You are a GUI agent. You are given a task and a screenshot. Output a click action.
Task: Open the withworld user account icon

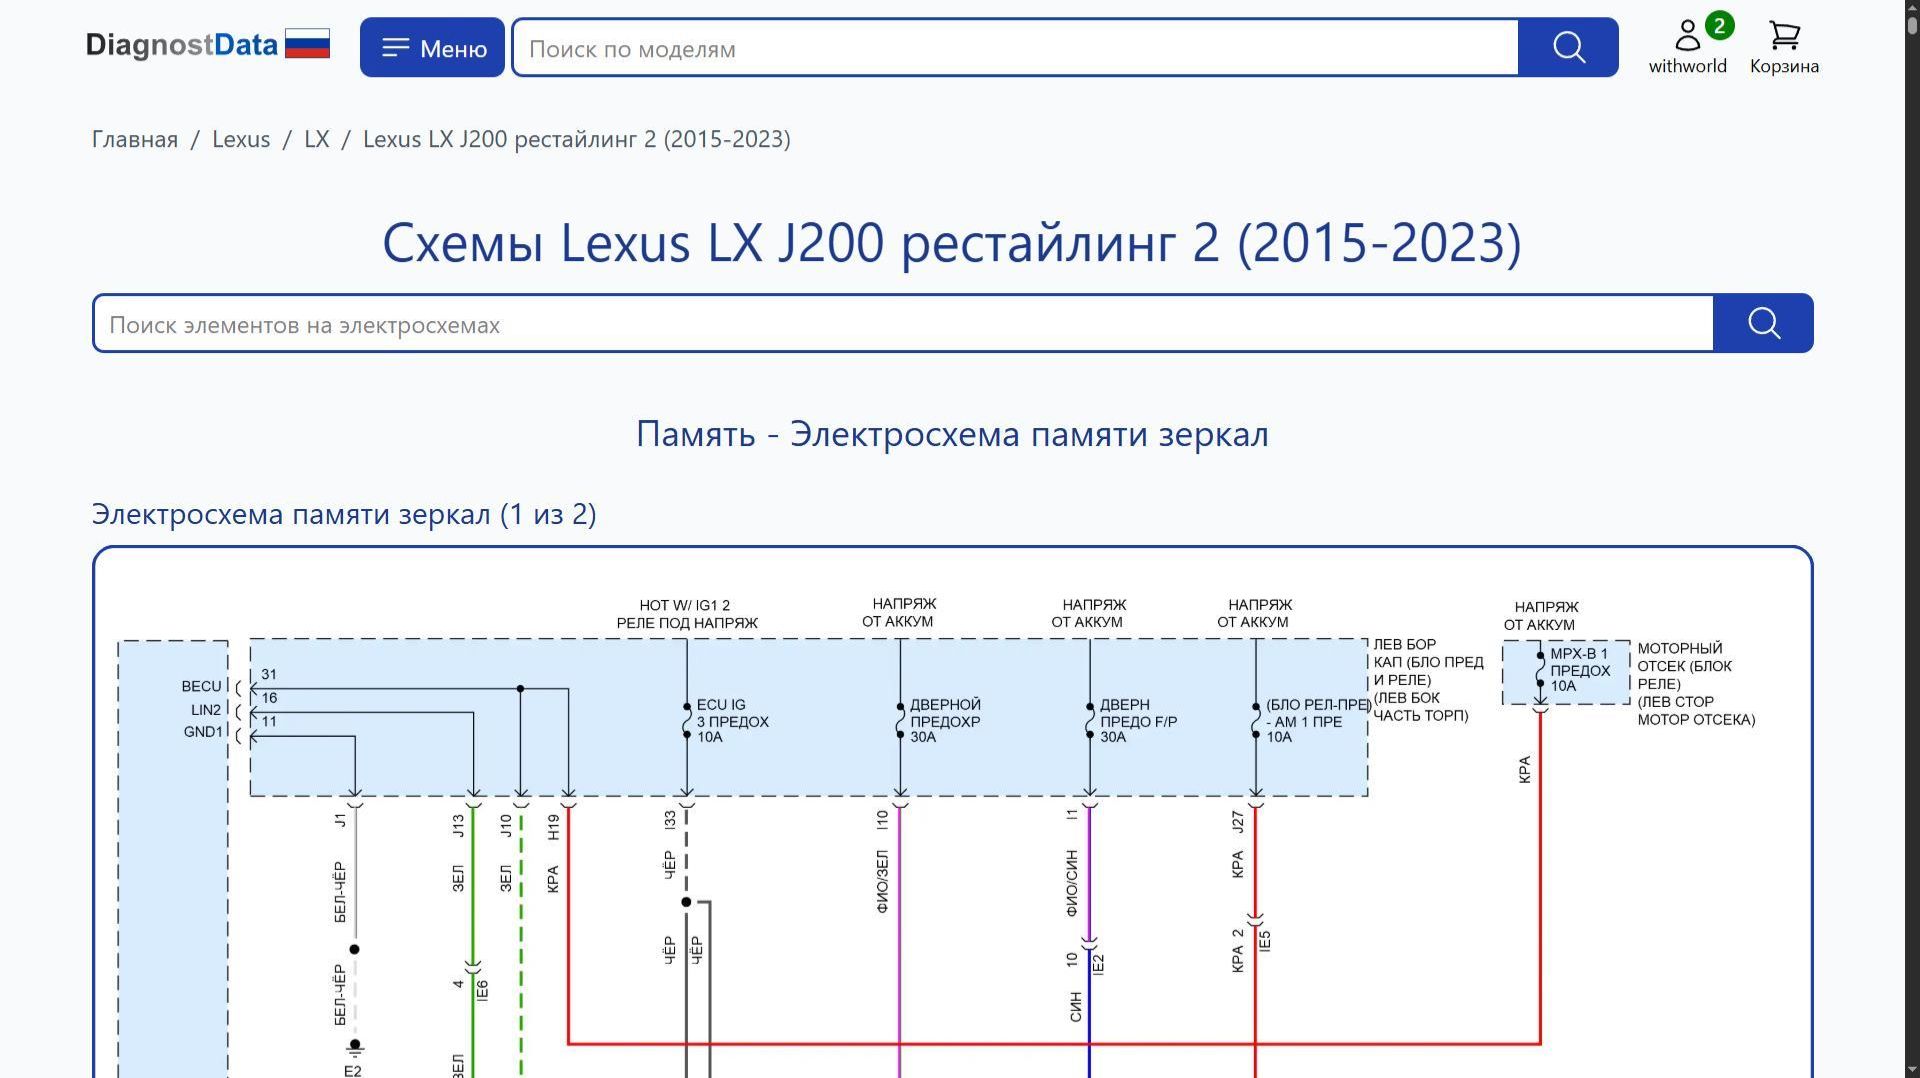(1687, 46)
